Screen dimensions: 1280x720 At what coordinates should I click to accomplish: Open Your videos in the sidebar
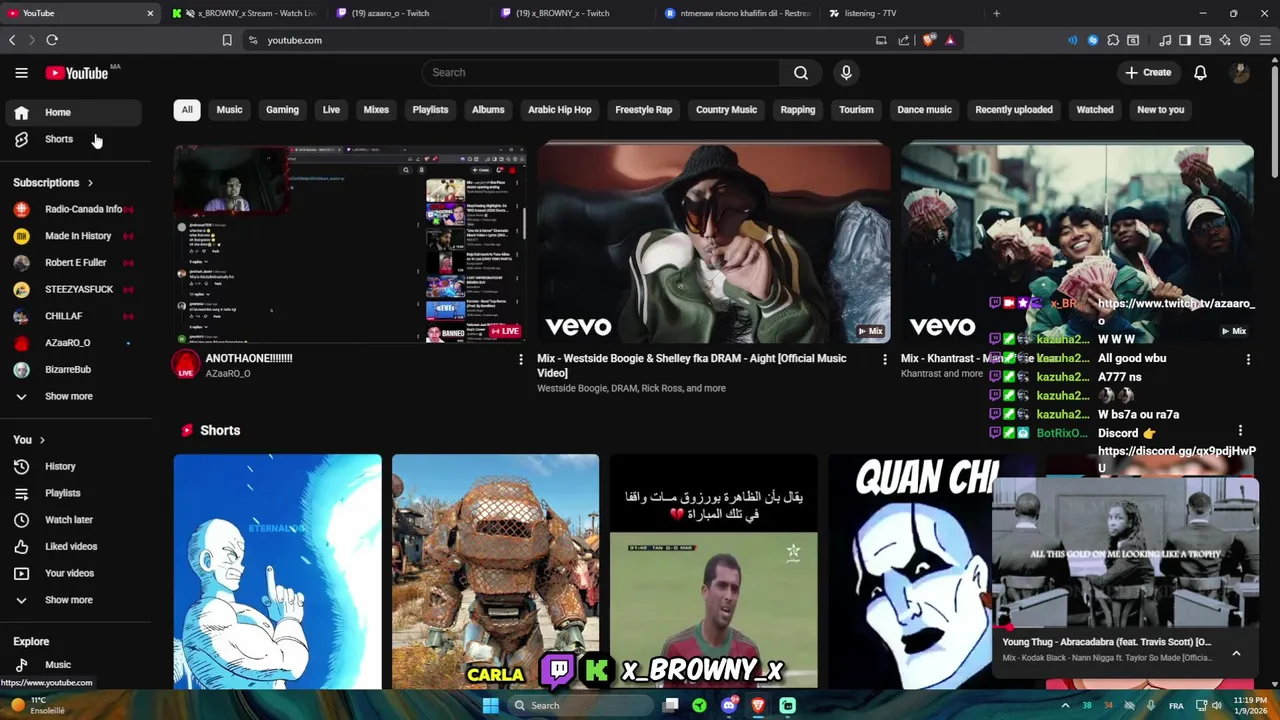(x=72, y=573)
